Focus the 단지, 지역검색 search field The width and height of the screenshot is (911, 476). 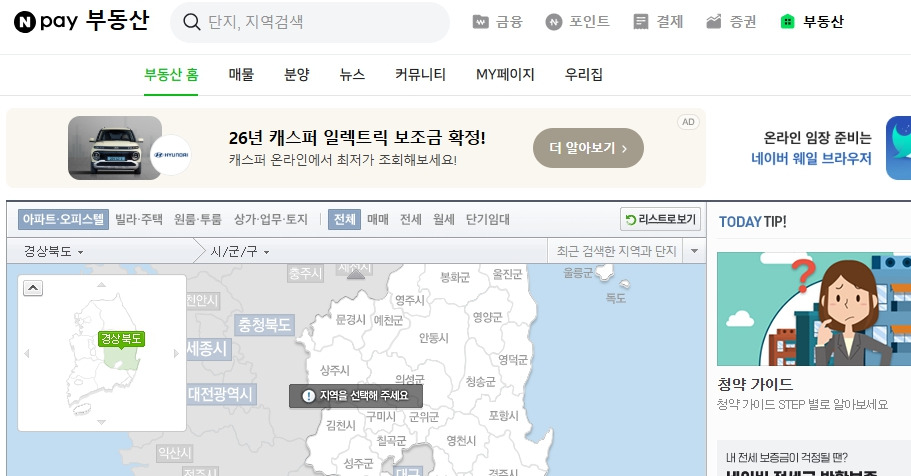[x=310, y=22]
